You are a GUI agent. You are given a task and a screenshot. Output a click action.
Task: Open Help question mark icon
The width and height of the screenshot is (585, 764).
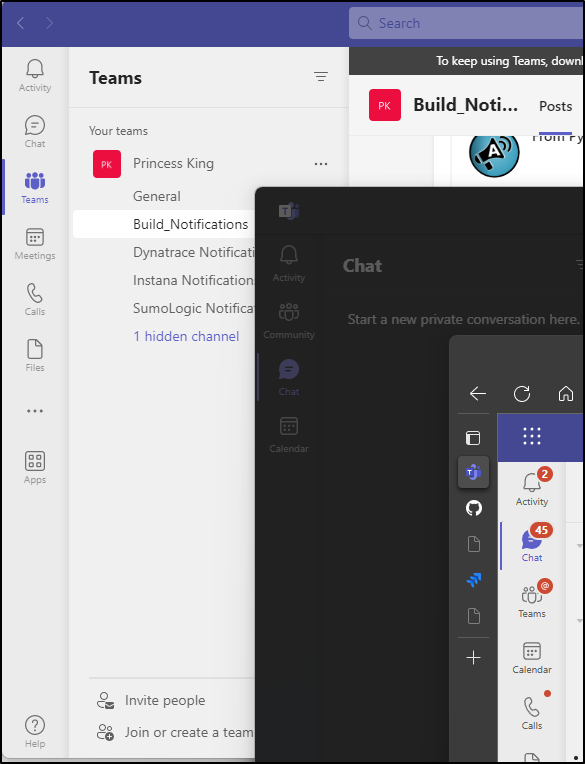[x=35, y=731]
